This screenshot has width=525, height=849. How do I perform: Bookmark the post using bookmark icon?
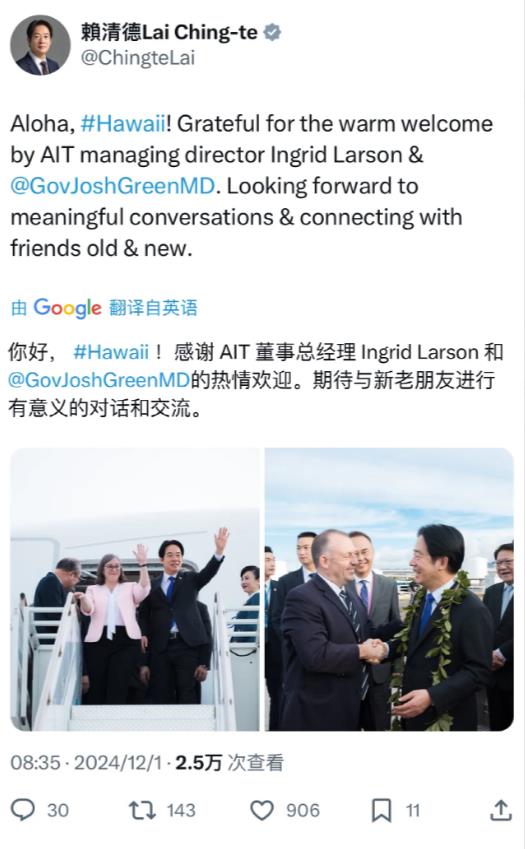(x=381, y=811)
